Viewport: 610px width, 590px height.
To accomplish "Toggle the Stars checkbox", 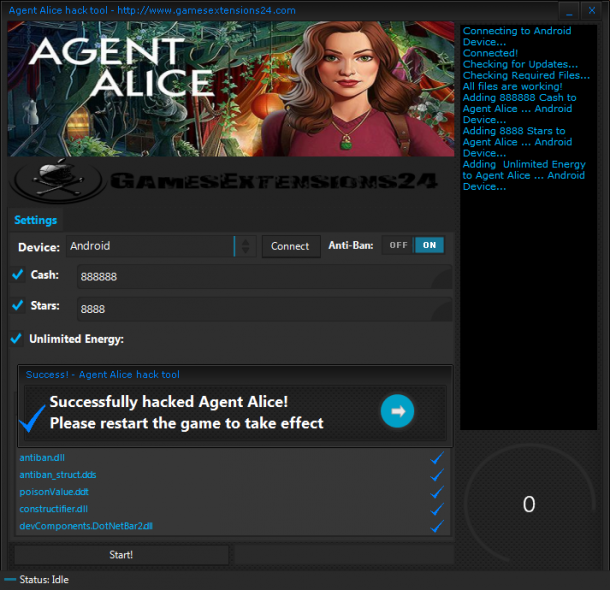I will click(x=18, y=305).
